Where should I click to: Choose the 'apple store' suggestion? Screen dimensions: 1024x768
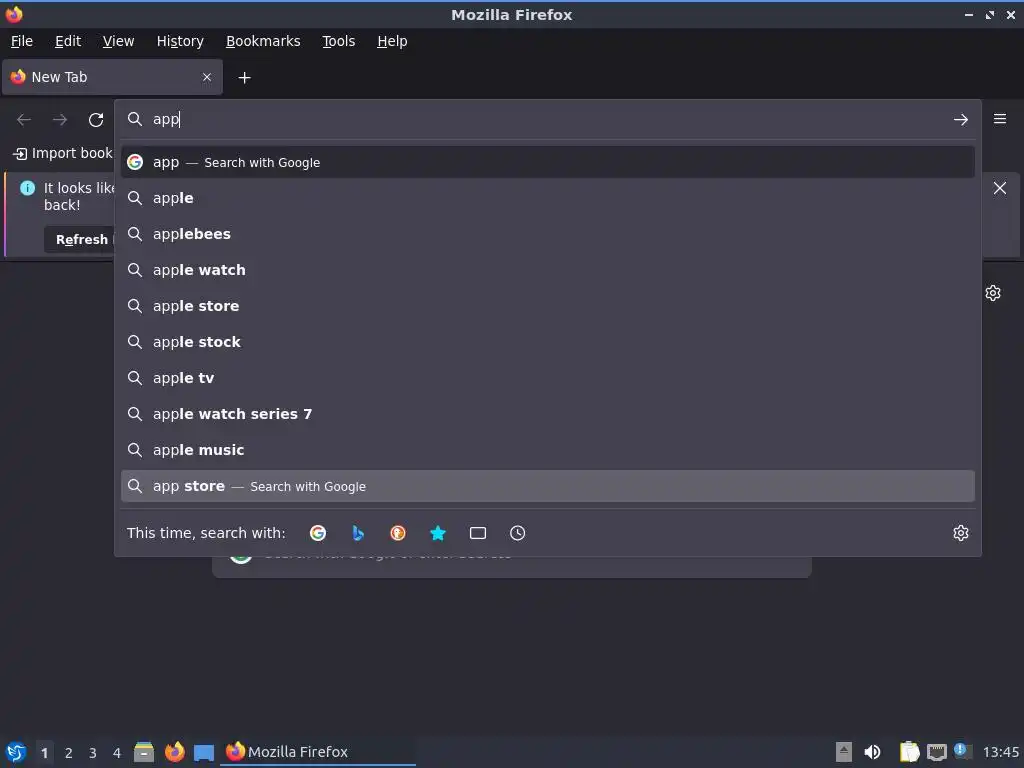[x=547, y=306]
